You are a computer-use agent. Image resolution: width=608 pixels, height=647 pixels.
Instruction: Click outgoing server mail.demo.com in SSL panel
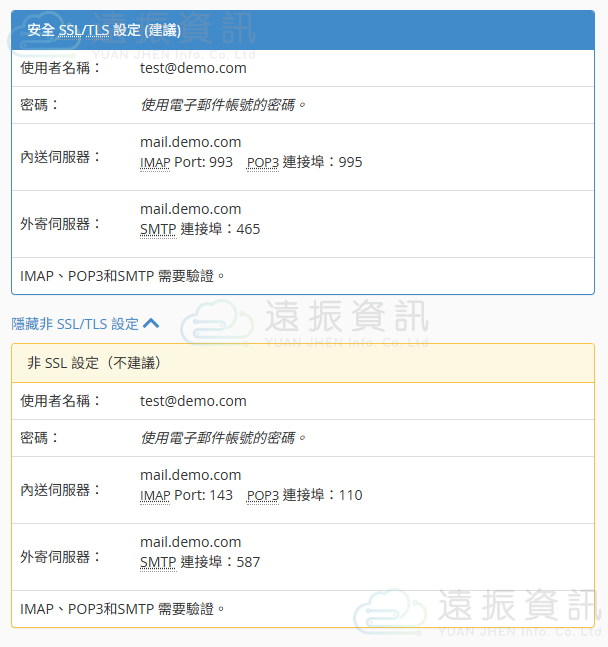[x=190, y=209]
